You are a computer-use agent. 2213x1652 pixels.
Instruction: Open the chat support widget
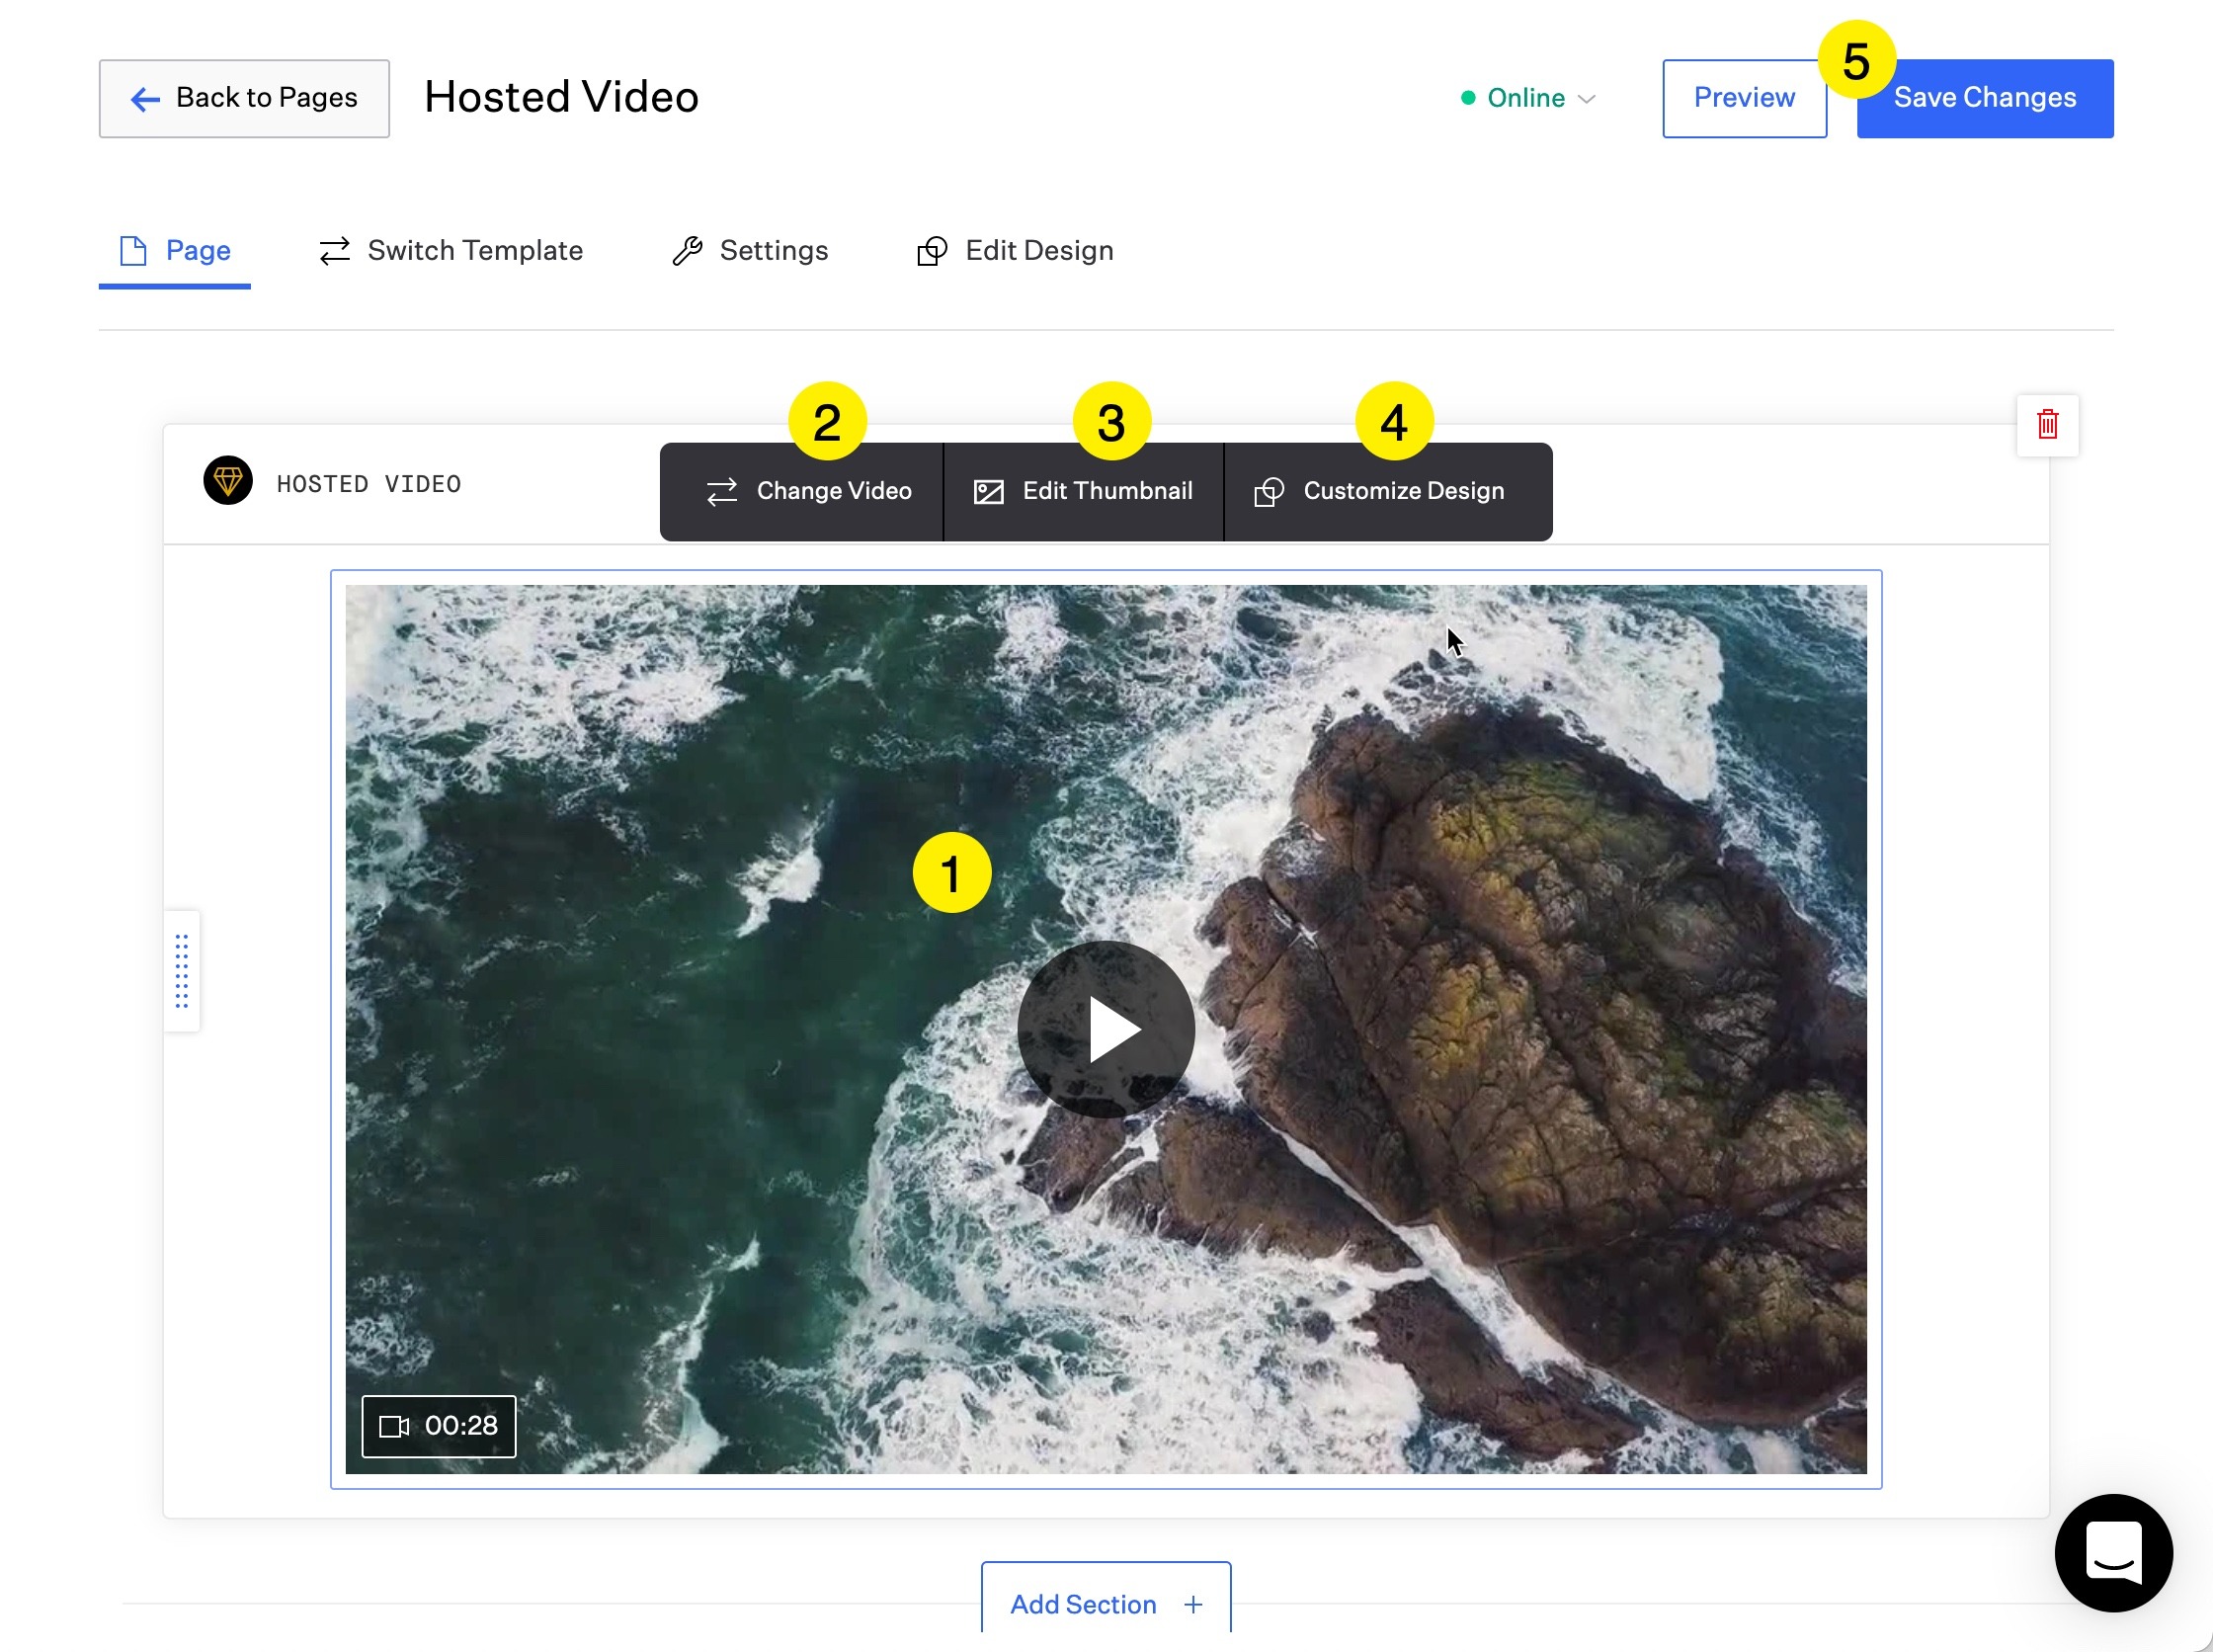[2113, 1552]
